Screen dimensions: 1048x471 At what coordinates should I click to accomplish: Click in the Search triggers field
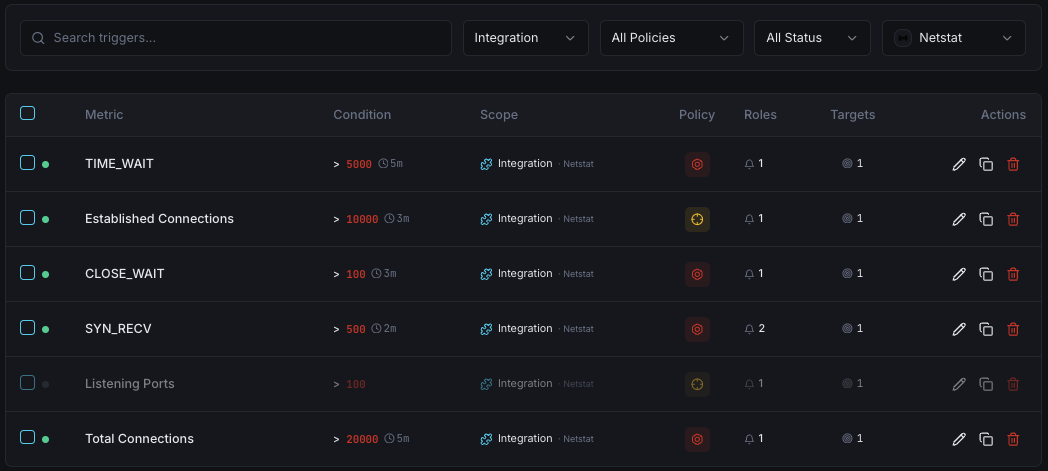point(236,38)
